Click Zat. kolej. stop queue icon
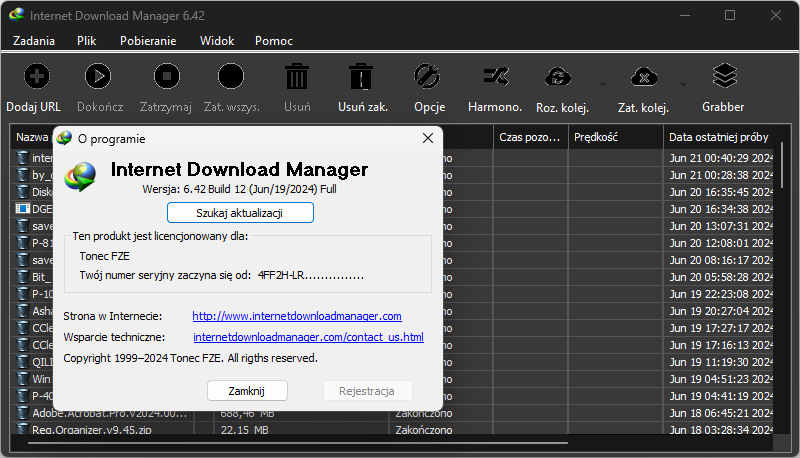The image size is (800, 458). tap(644, 77)
